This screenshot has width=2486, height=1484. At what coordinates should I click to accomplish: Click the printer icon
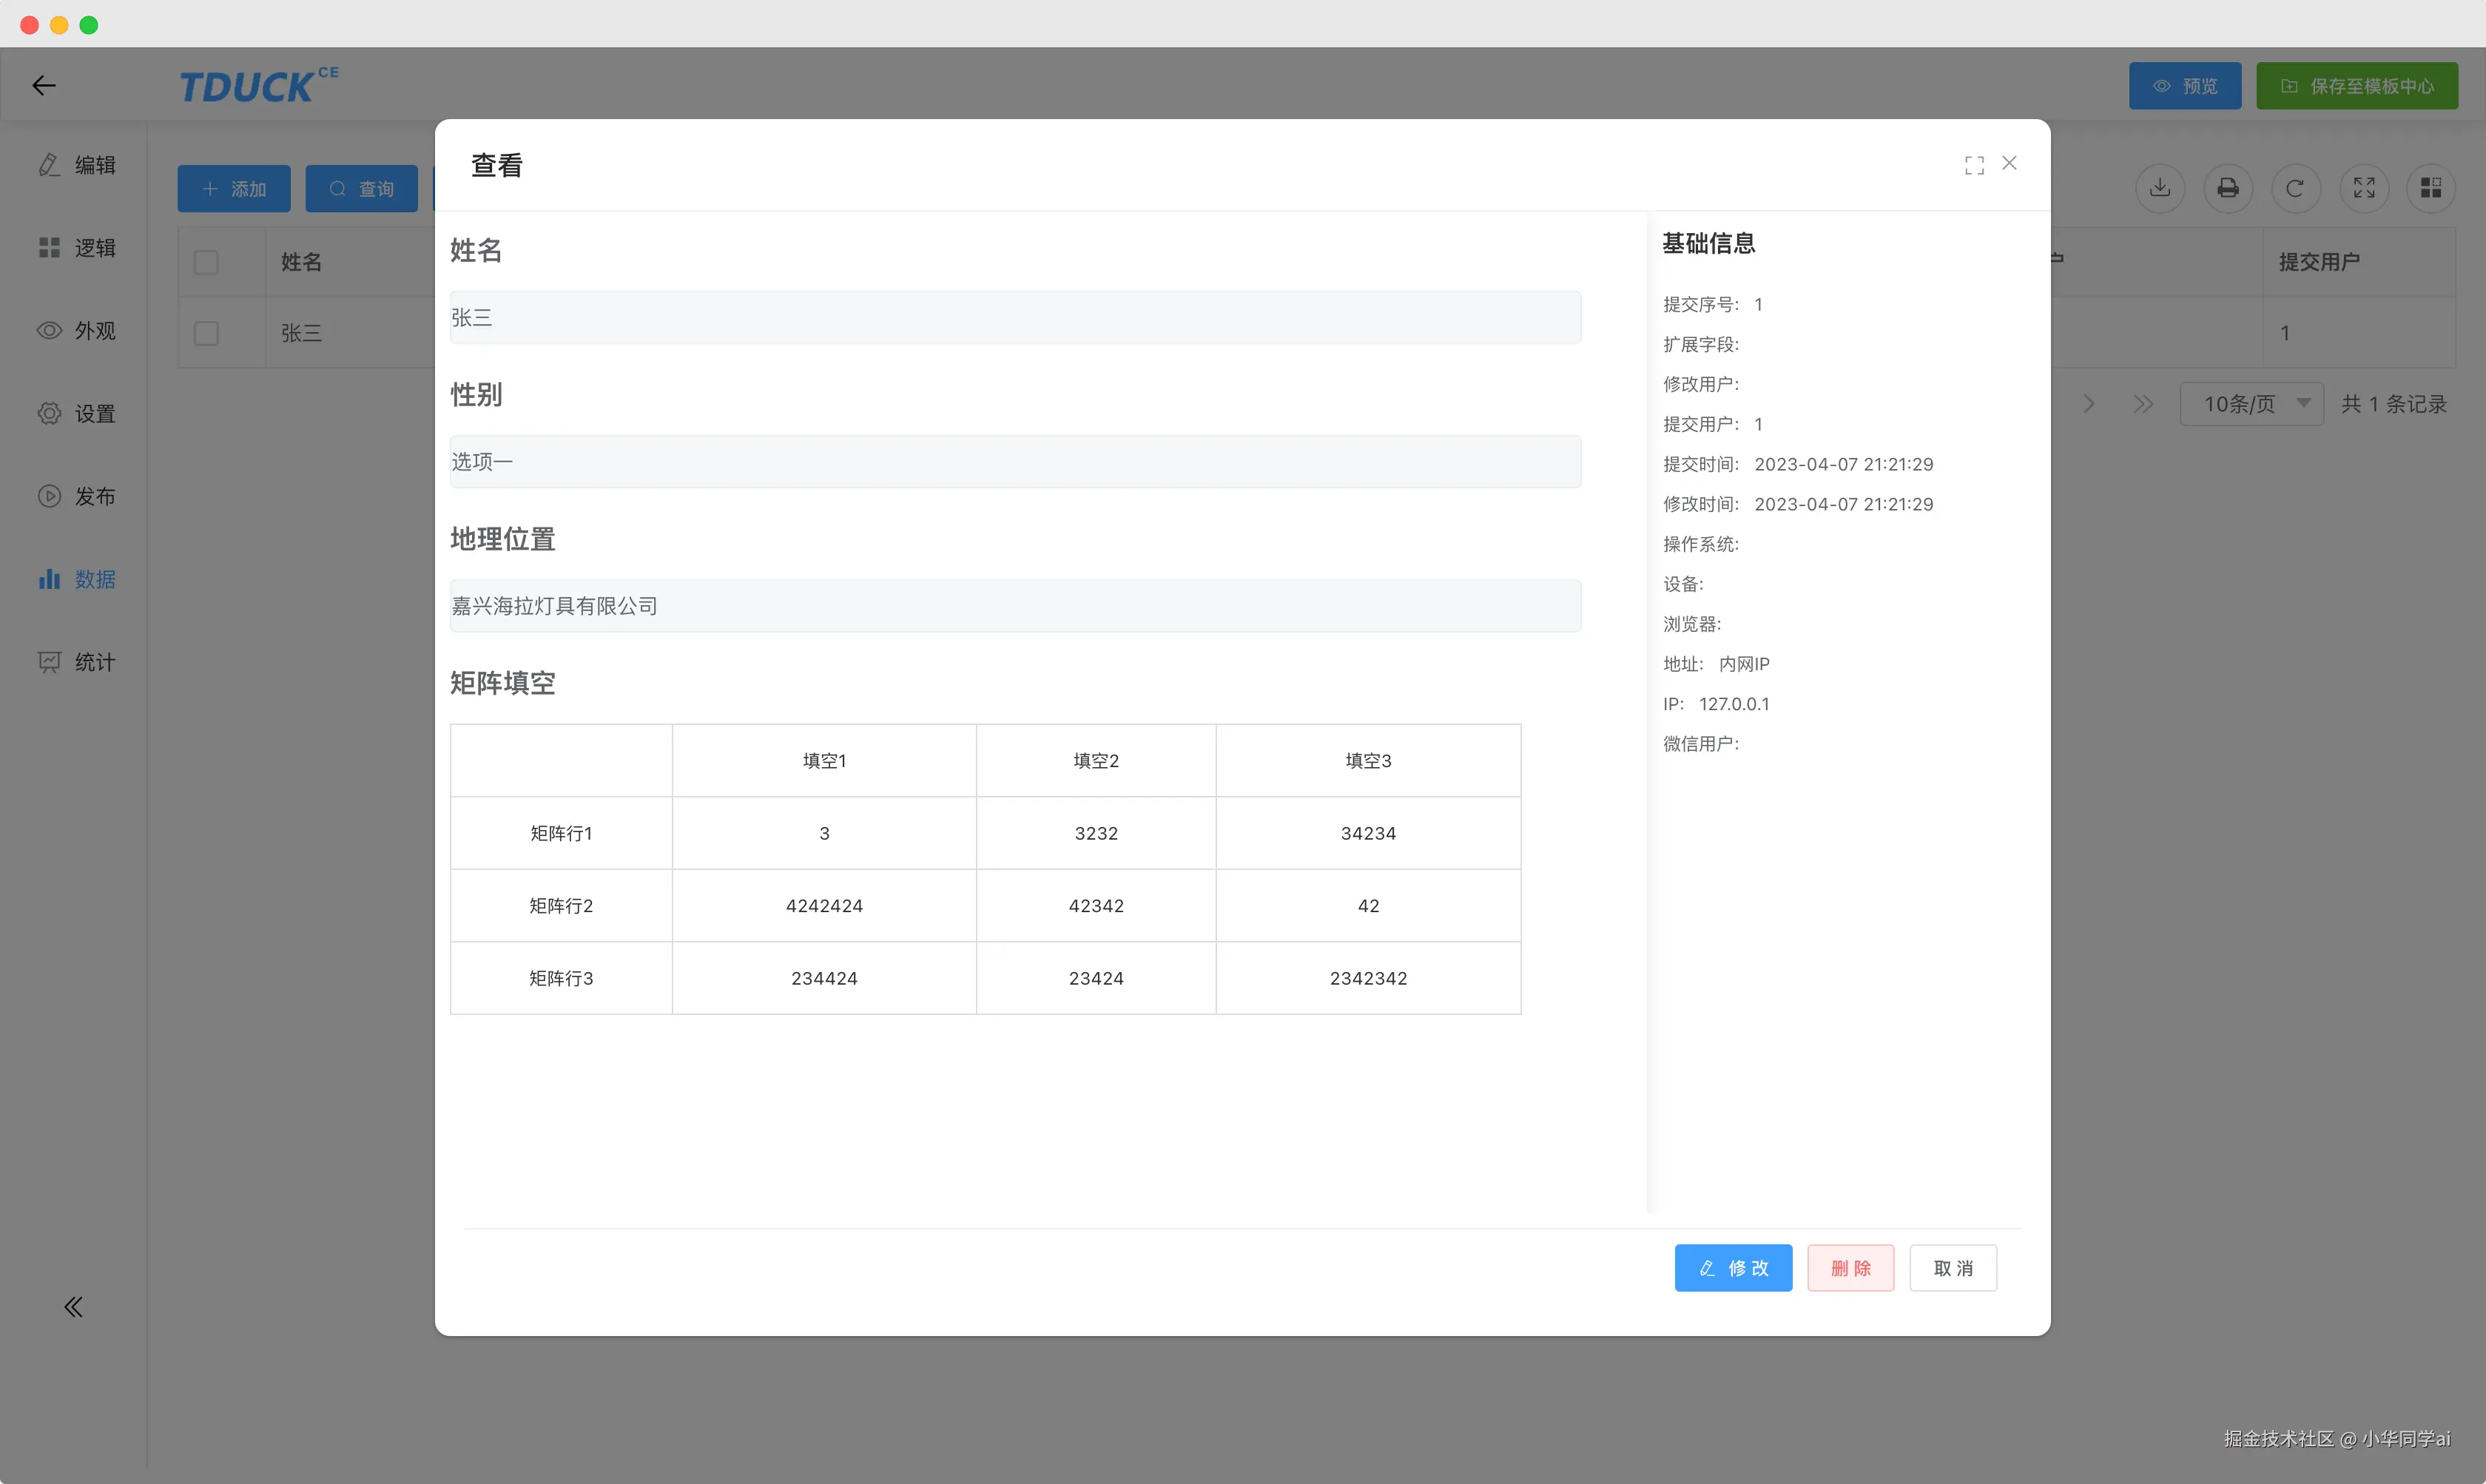[x=2228, y=188]
